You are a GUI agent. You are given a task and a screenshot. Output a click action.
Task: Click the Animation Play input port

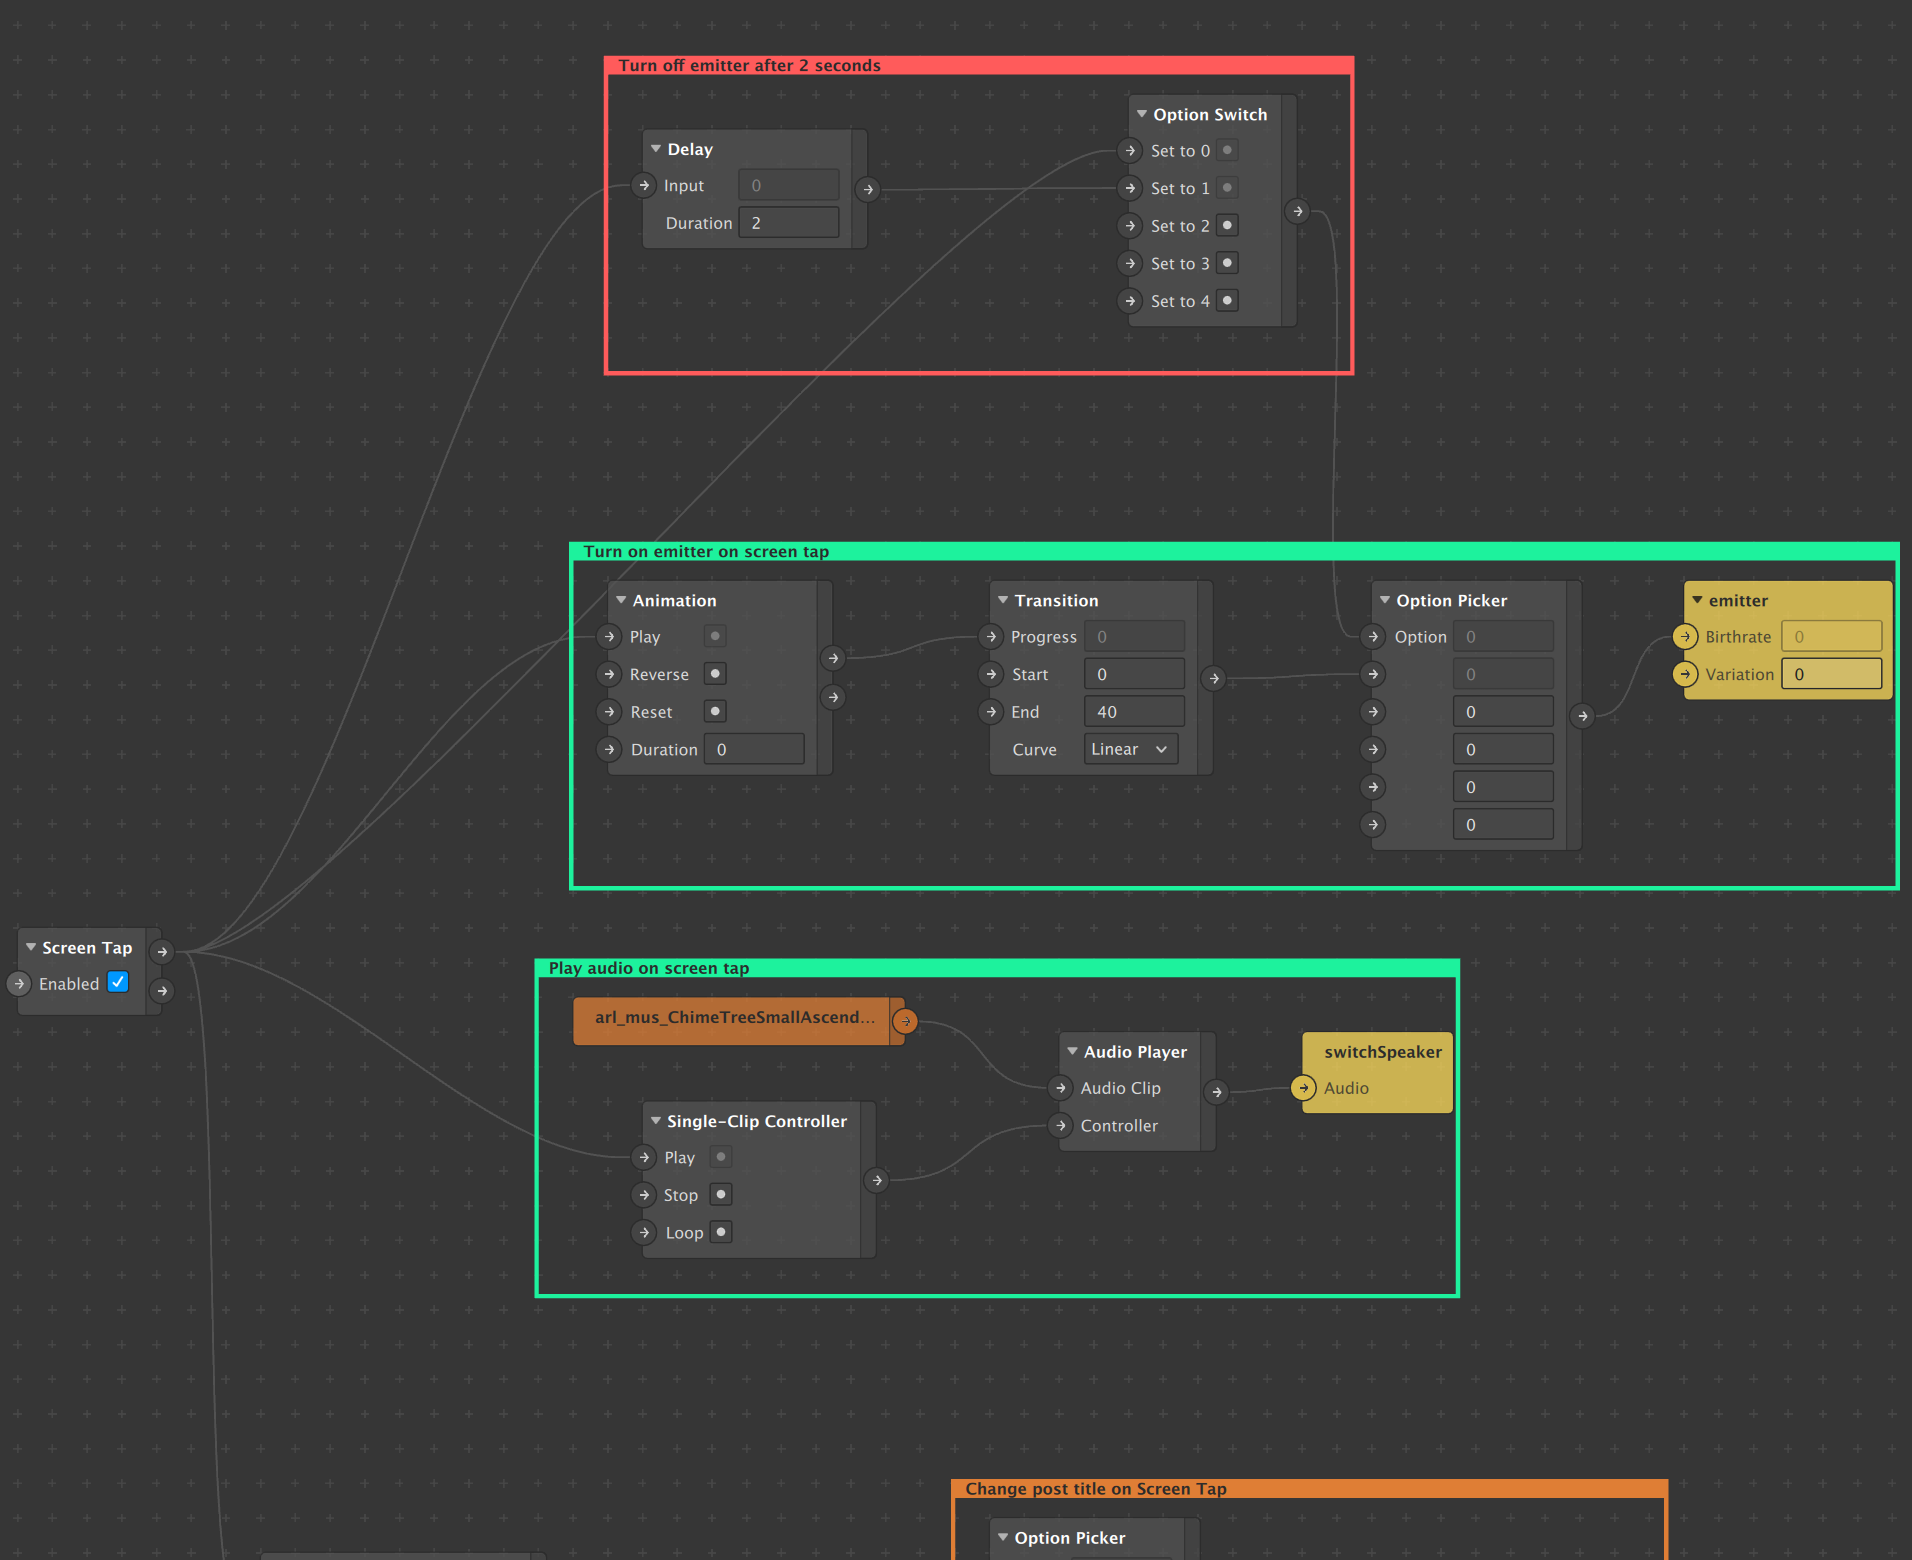coord(609,637)
